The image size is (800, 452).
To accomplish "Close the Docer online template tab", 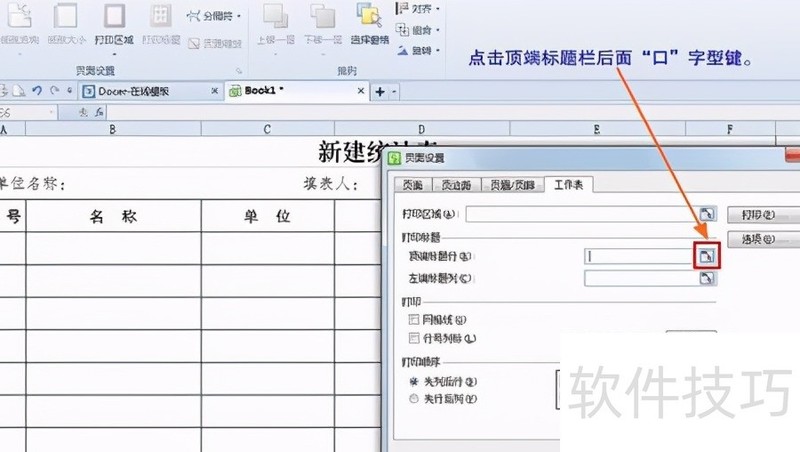I will 215,91.
